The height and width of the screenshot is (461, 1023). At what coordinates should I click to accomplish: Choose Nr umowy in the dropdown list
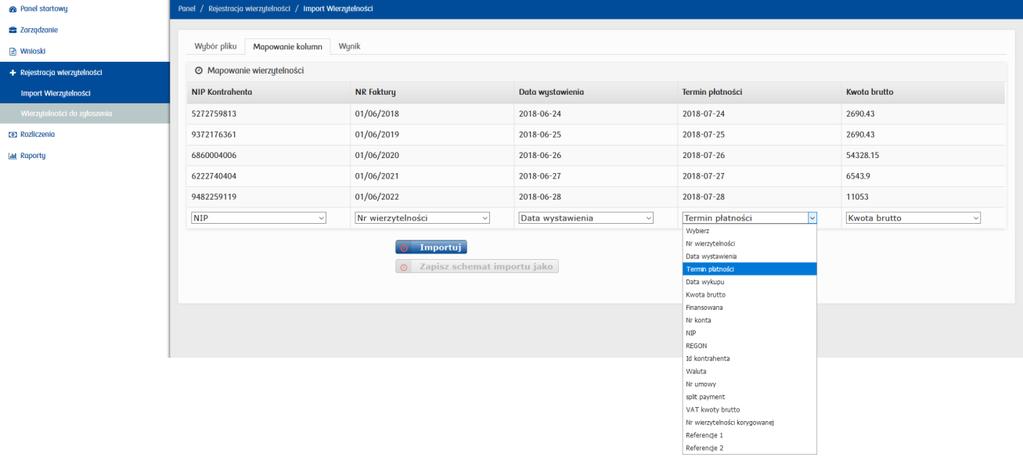(750, 384)
